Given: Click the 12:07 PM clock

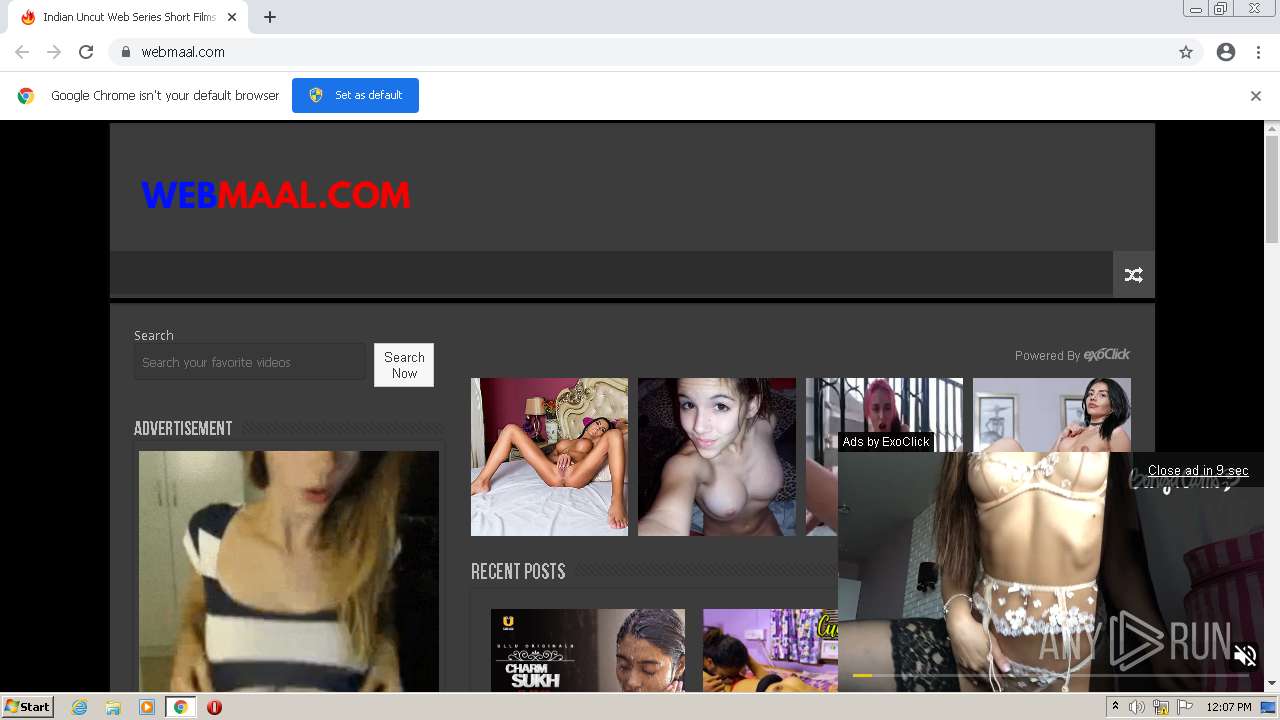Looking at the screenshot, I should 1229,707.
